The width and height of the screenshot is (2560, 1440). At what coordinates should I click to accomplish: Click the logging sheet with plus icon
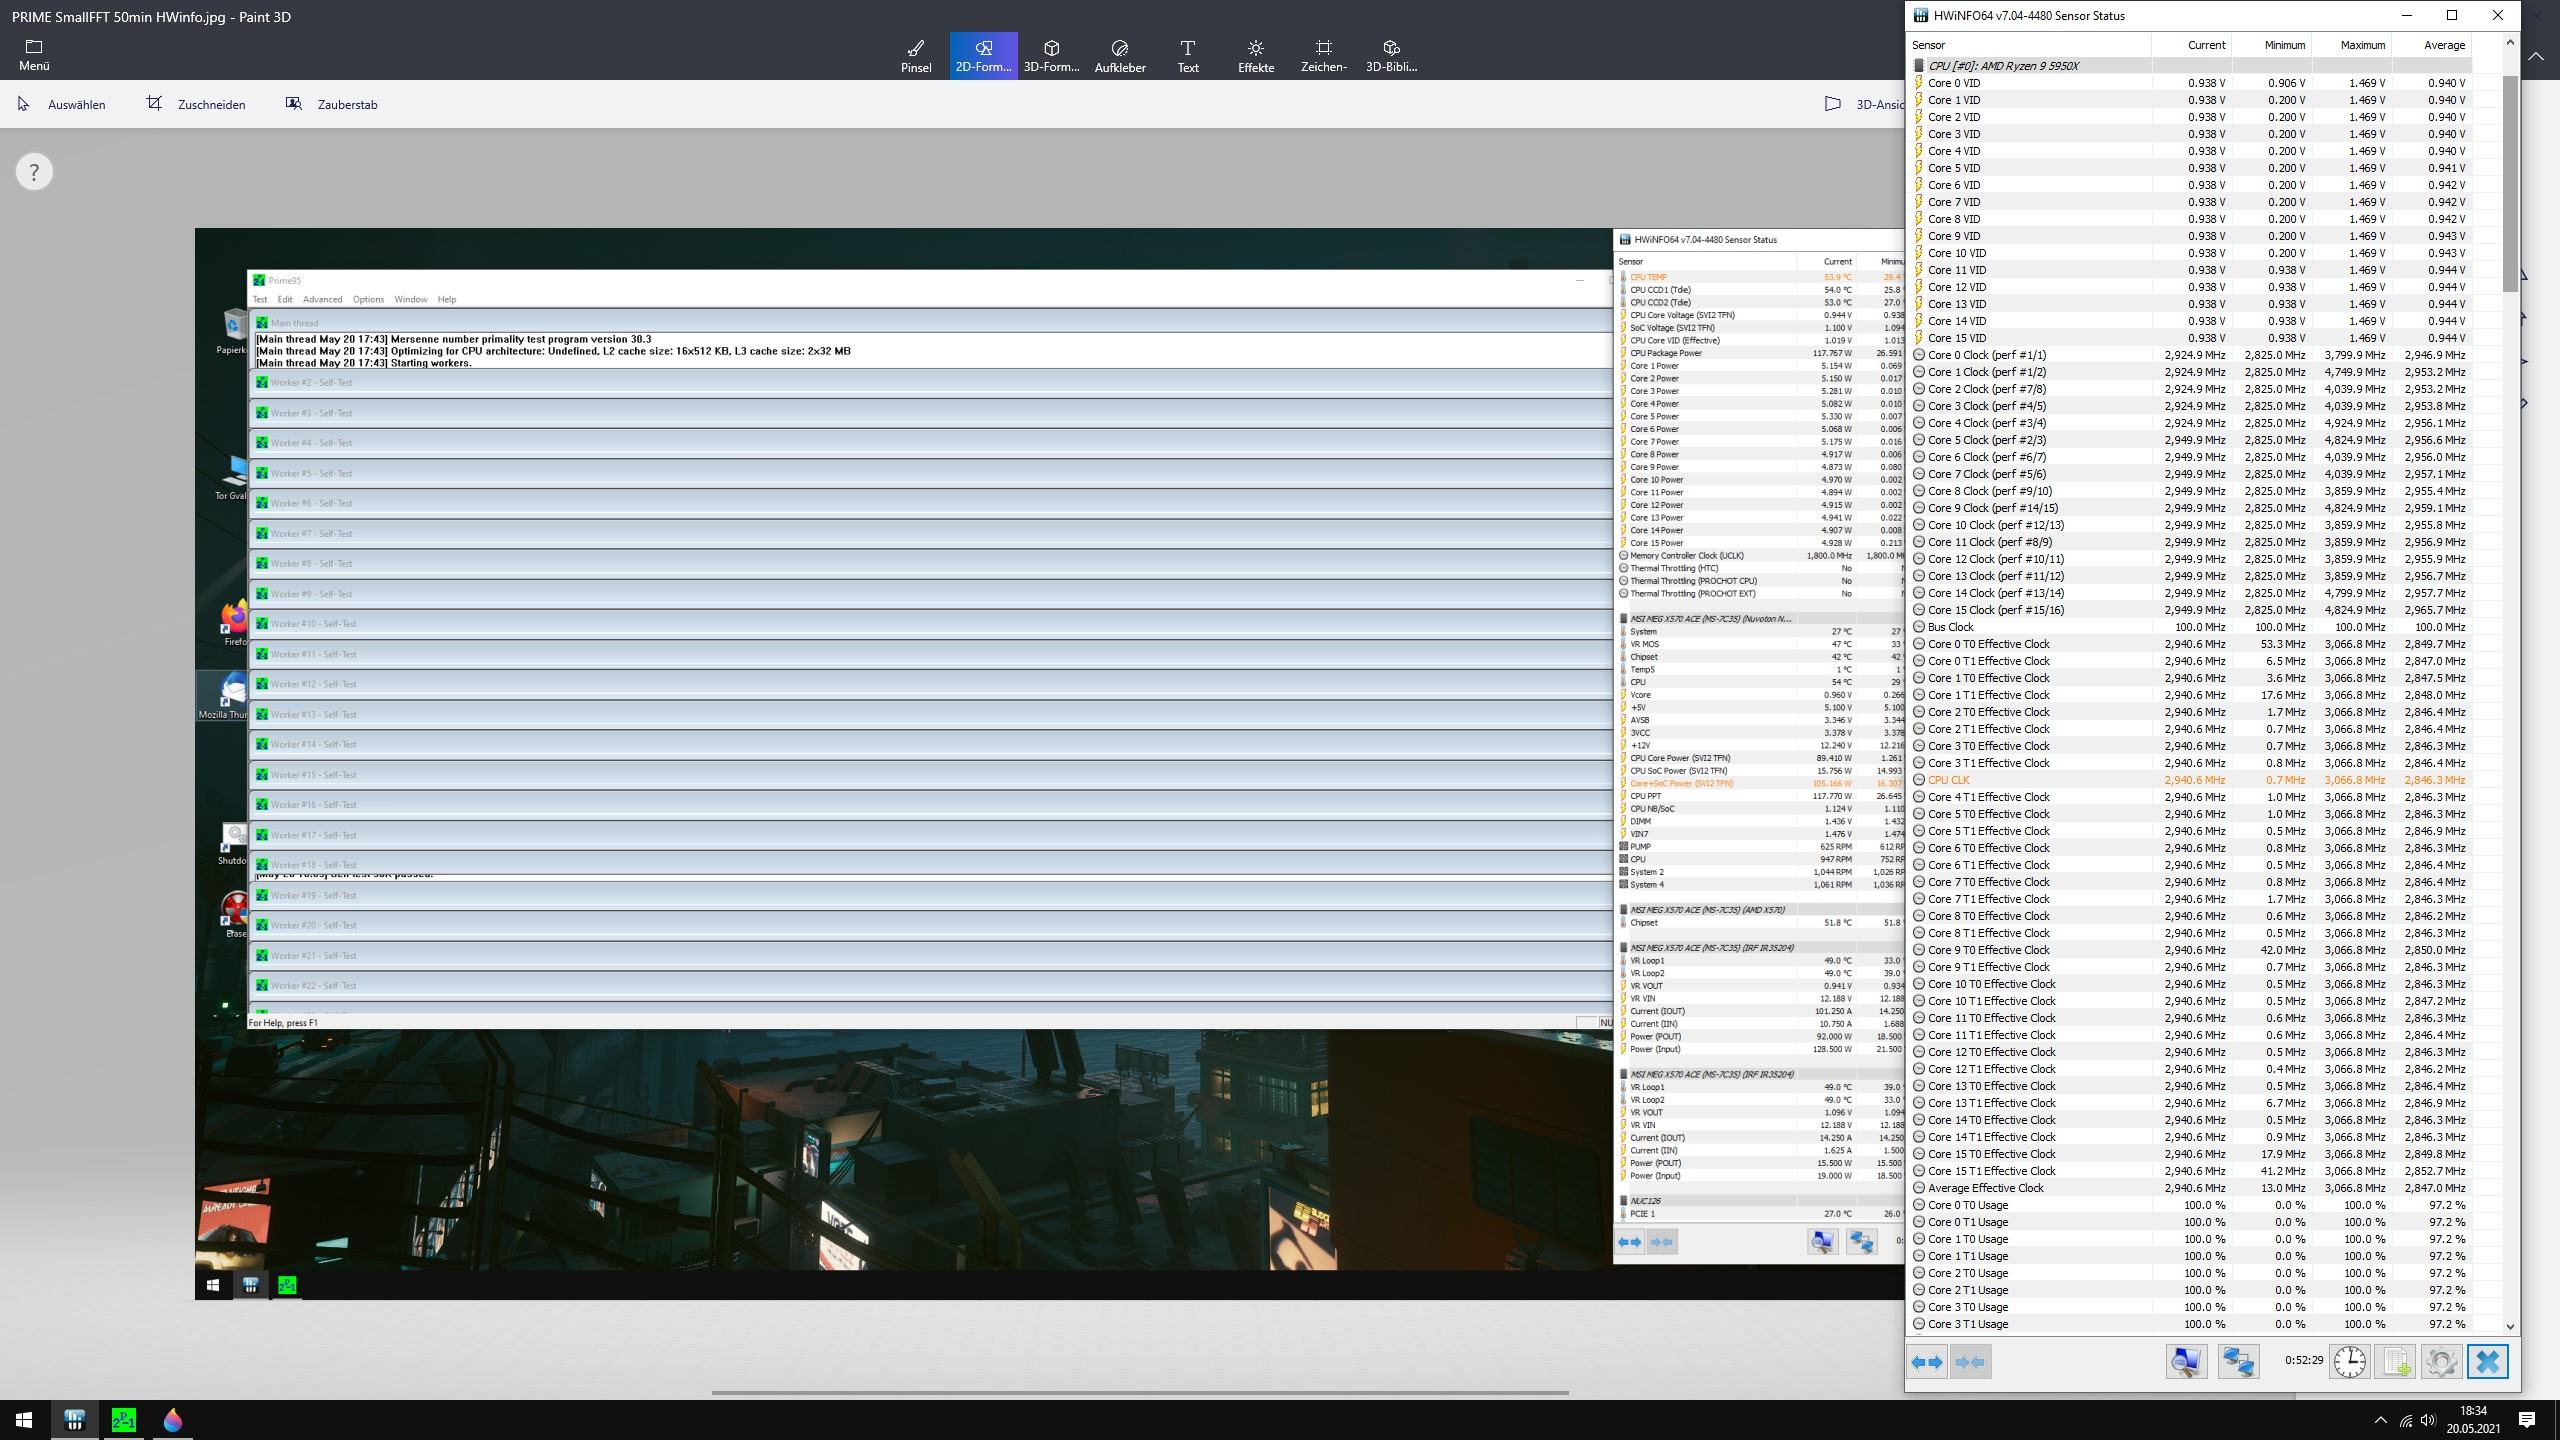coord(2397,1362)
